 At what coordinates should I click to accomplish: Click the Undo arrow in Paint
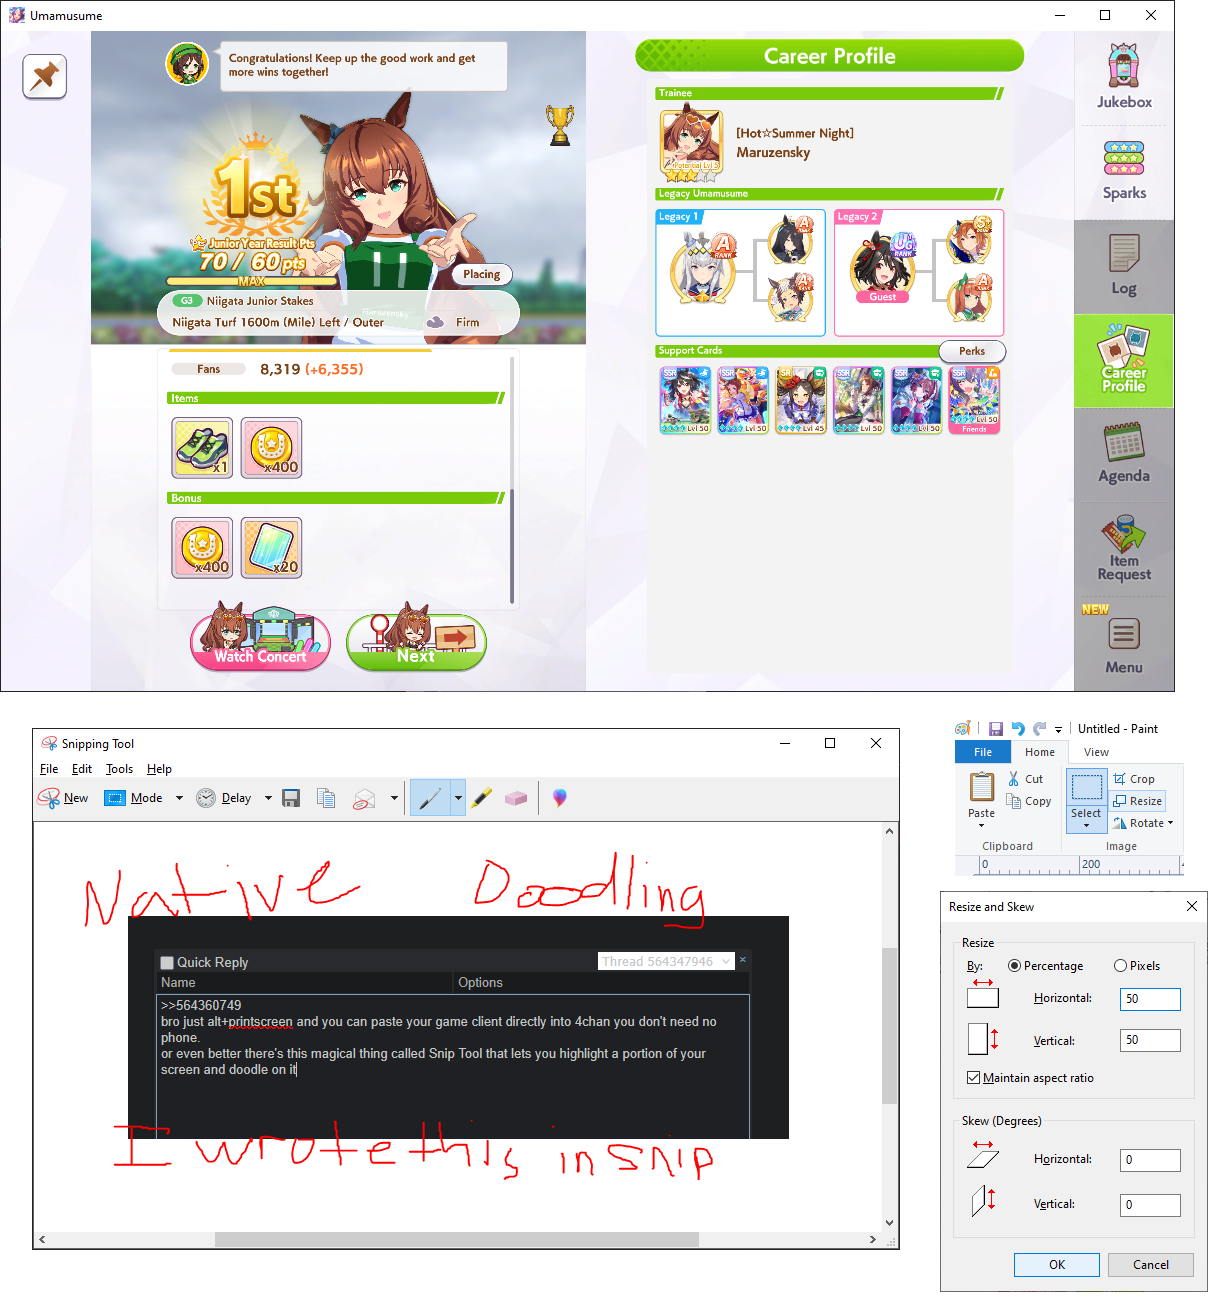tap(1018, 729)
